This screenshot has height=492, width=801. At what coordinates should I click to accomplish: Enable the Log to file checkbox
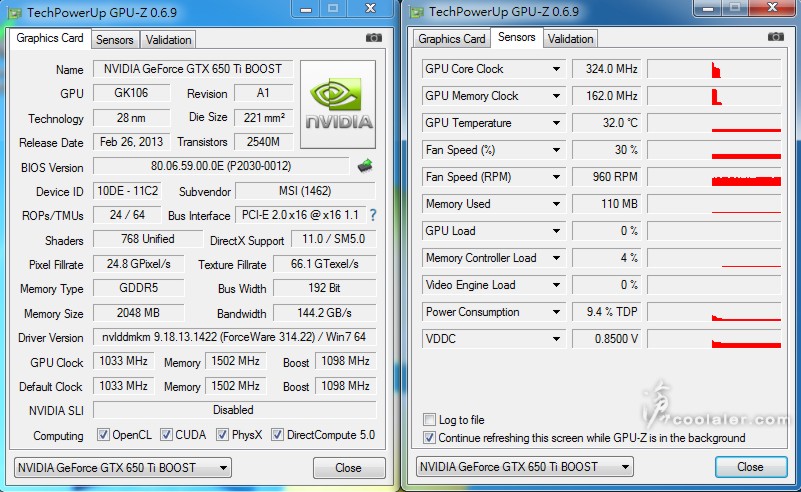coord(429,420)
